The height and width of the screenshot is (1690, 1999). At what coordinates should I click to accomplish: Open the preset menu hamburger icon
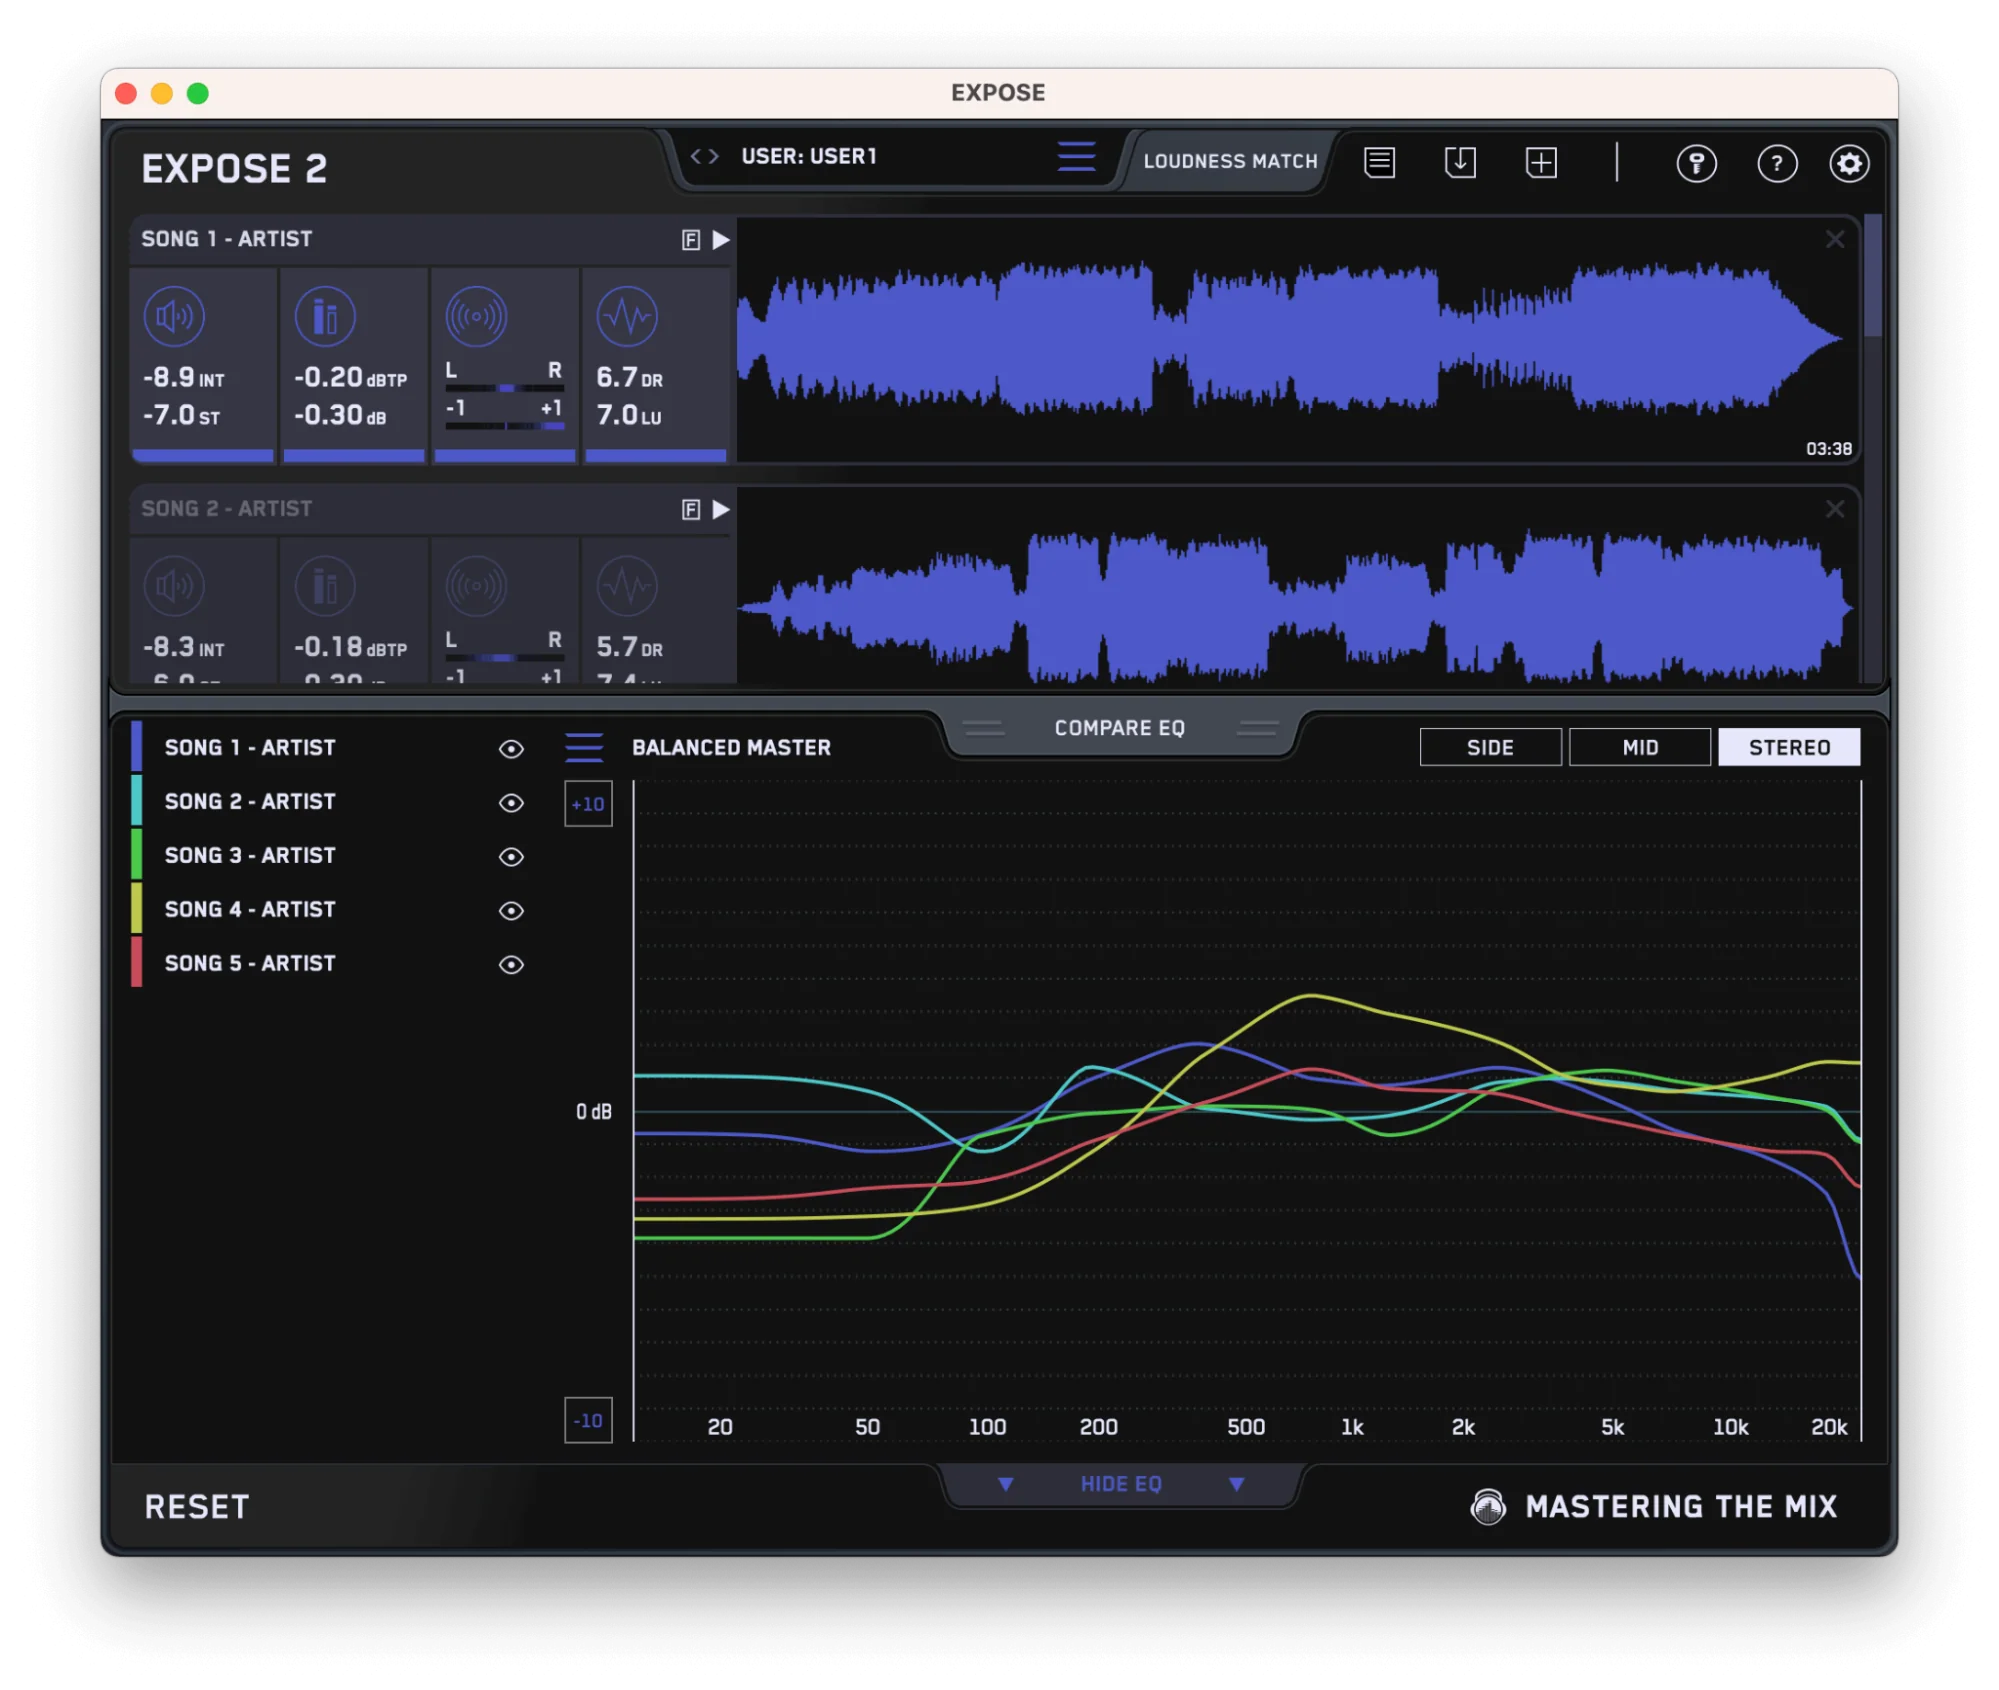click(x=1077, y=157)
